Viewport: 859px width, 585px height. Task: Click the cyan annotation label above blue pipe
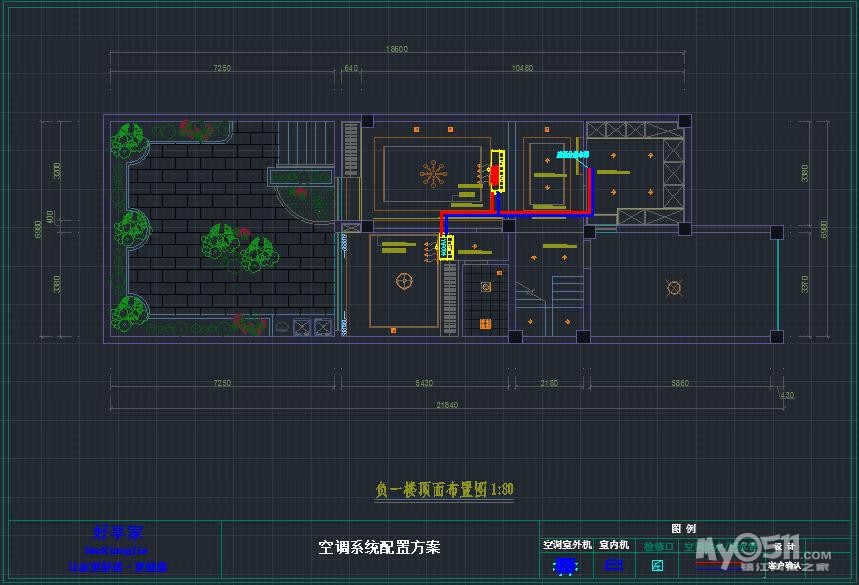pyautogui.click(x=572, y=155)
